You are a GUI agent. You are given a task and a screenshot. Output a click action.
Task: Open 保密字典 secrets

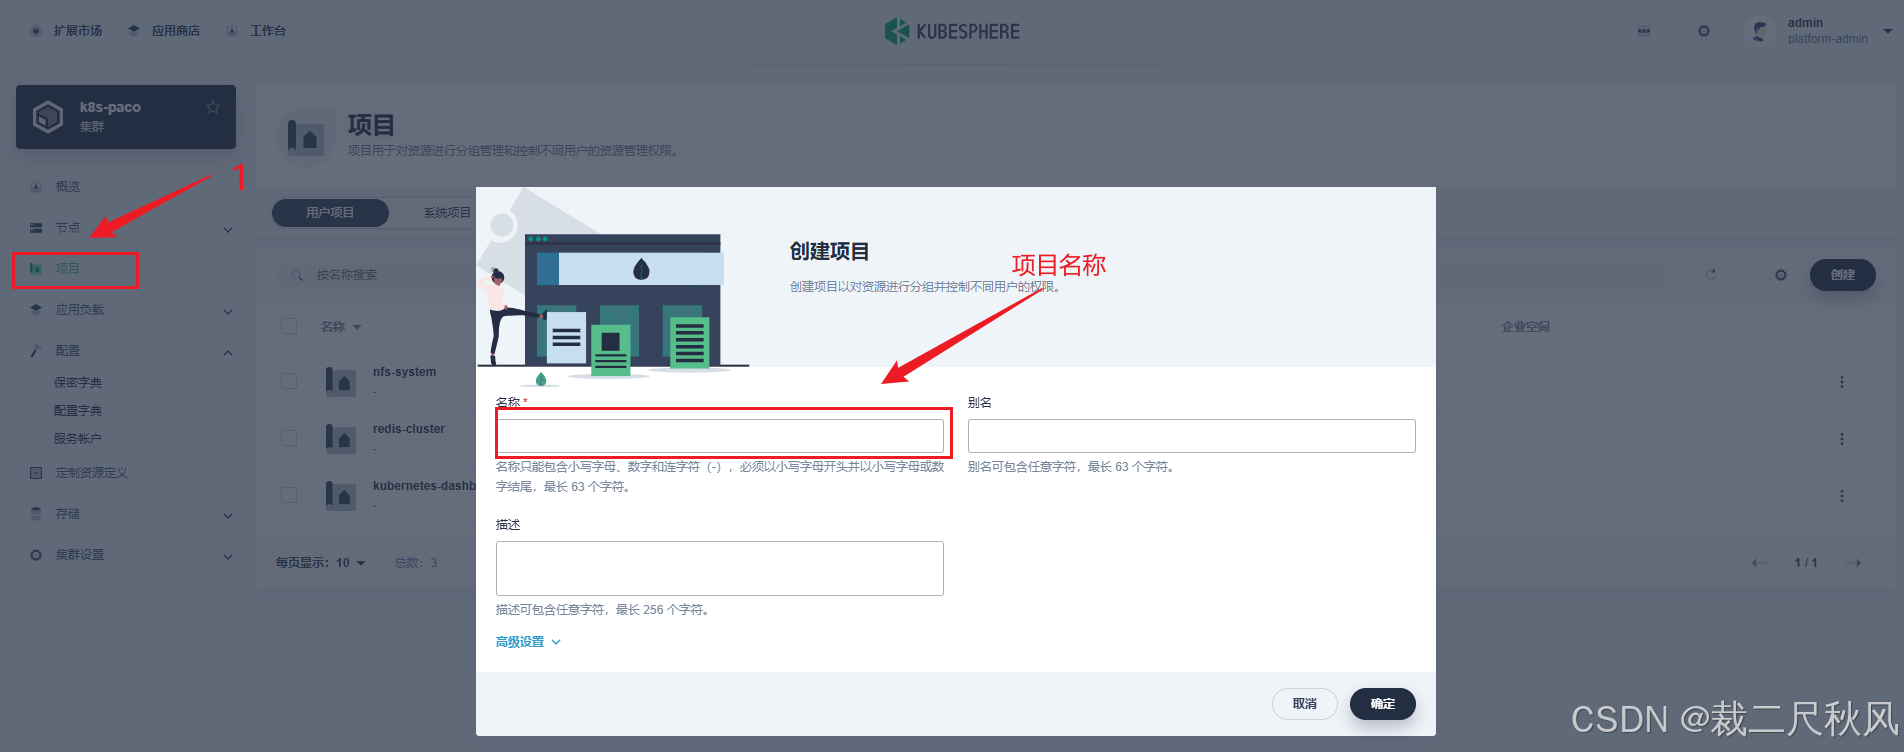pos(78,383)
